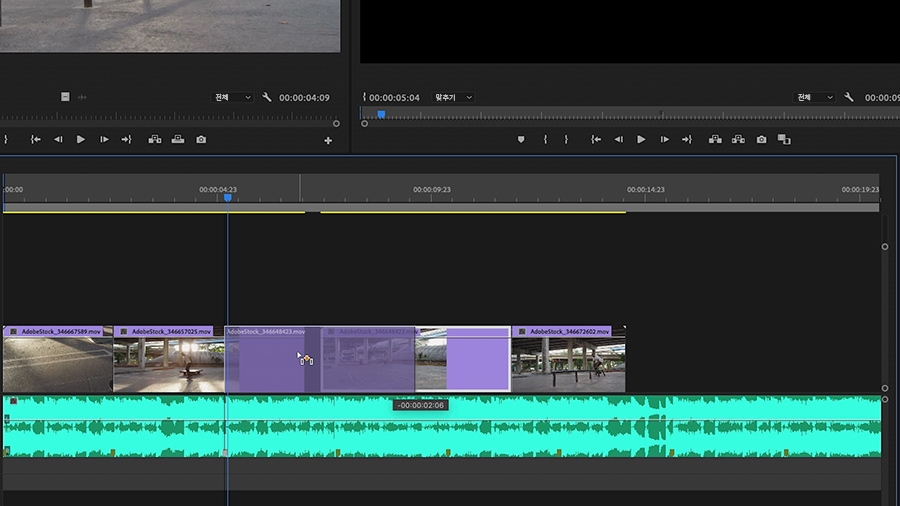Image resolution: width=900 pixels, height=506 pixels.
Task: Play the program monitor sequence
Action: tap(641, 140)
